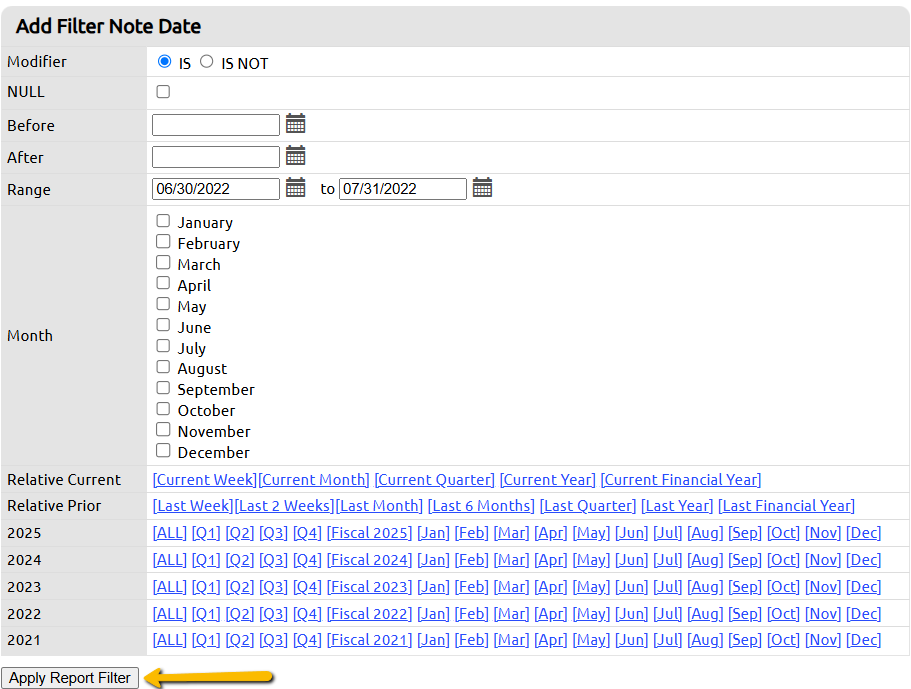Click Oct in the 2023 row
The height and width of the screenshot is (689, 911).
pyautogui.click(x=784, y=587)
